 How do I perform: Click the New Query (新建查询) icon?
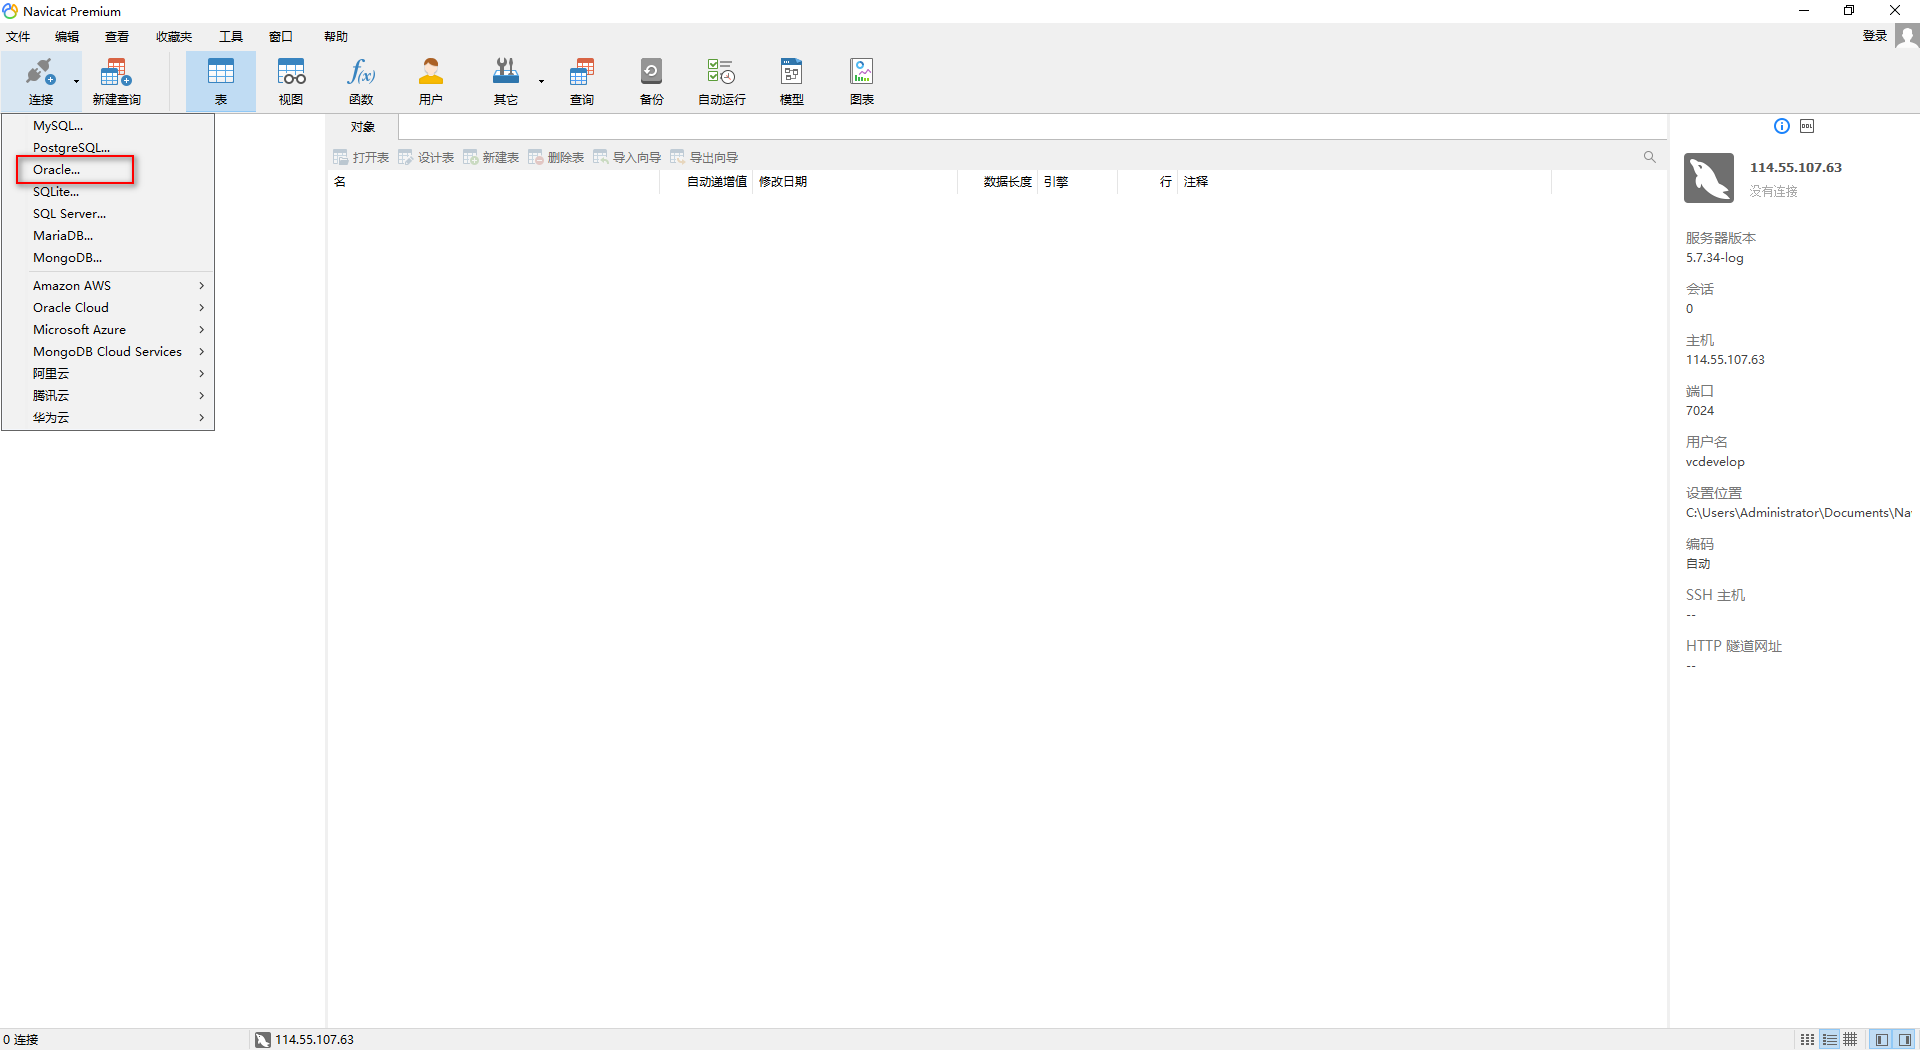click(x=117, y=81)
